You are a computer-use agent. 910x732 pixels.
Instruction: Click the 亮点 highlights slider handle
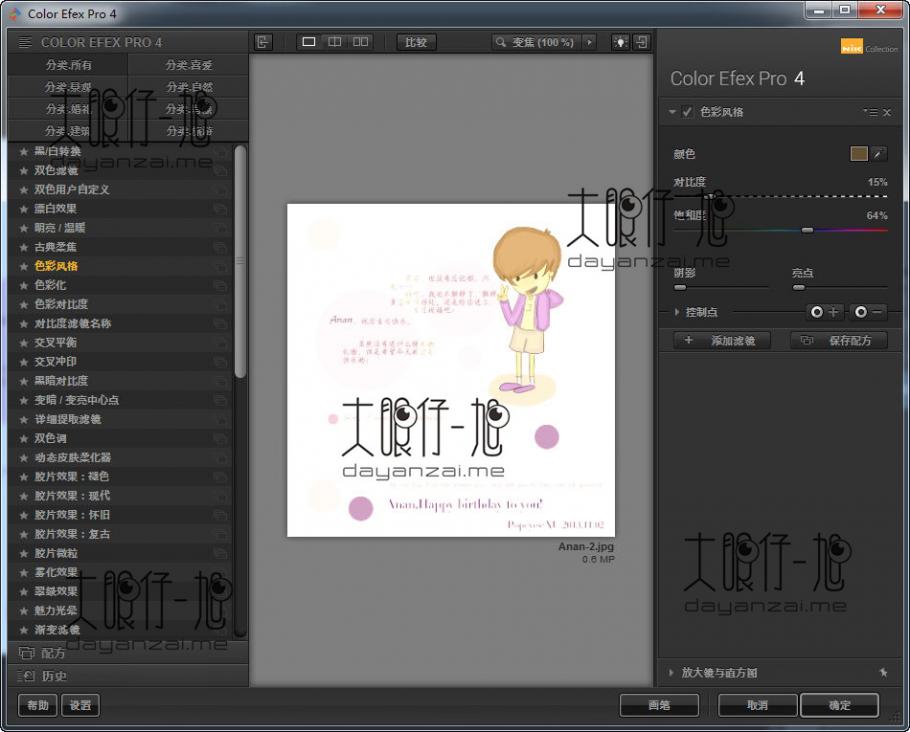799,287
